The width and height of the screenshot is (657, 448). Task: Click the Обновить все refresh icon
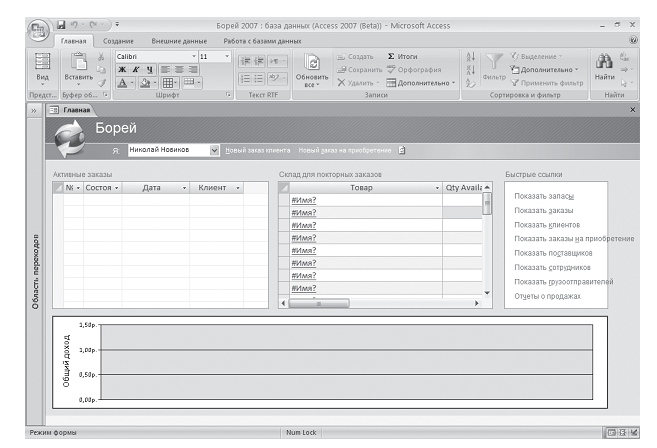point(312,63)
